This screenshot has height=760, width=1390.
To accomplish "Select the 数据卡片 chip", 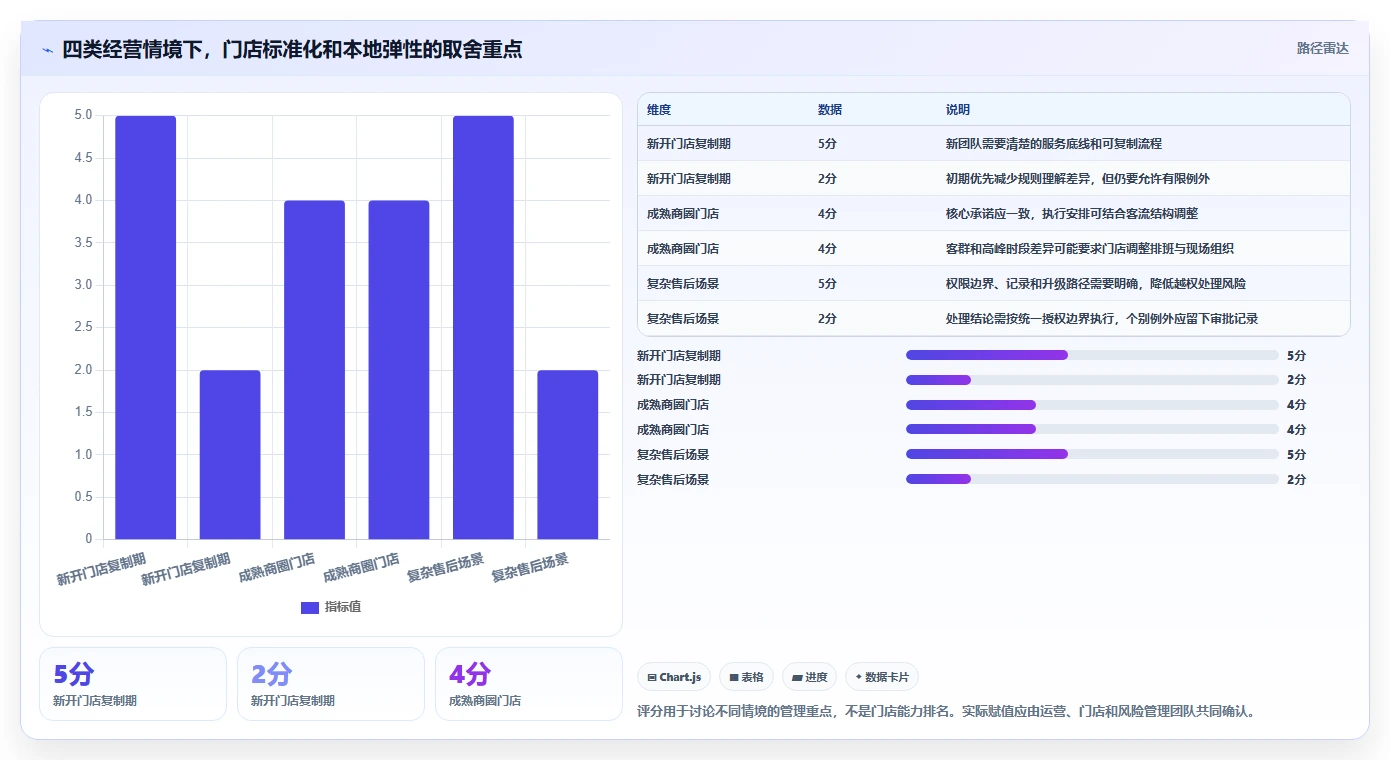I will pos(882,677).
